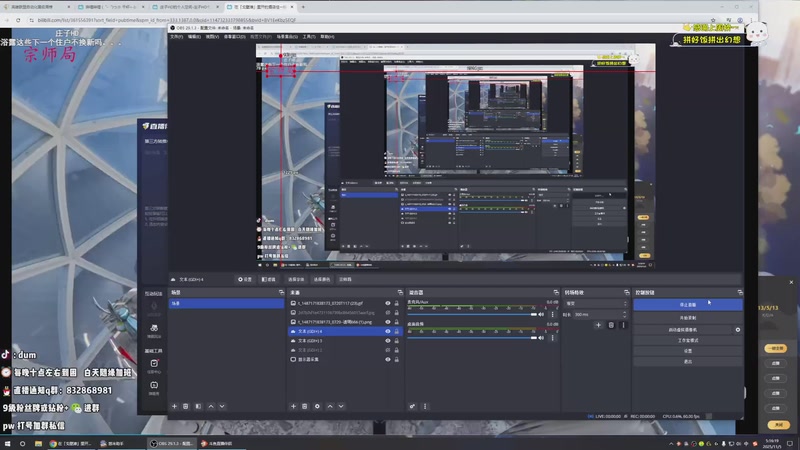This screenshot has width=800, height=450.
Task: Toggle visibility of selected 文本 (GDI+) 4 source
Action: click(388, 330)
